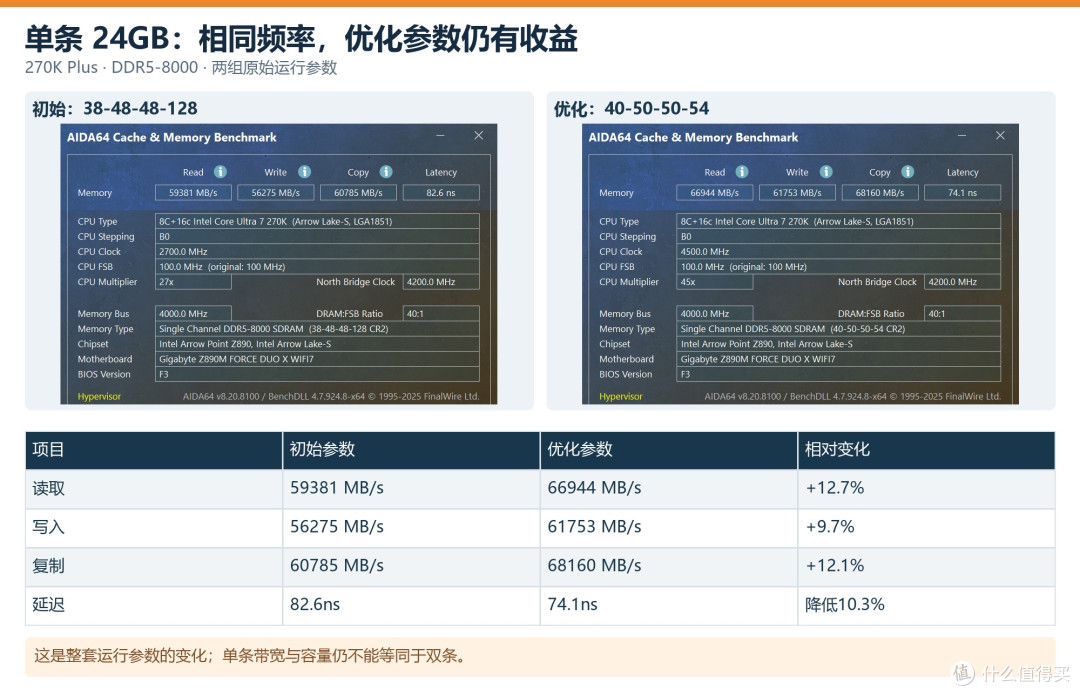Image resolution: width=1080 pixels, height=696 pixels.
Task: Click the left window North Bridge Clock 4200.0 MHz value
Action: point(441,282)
